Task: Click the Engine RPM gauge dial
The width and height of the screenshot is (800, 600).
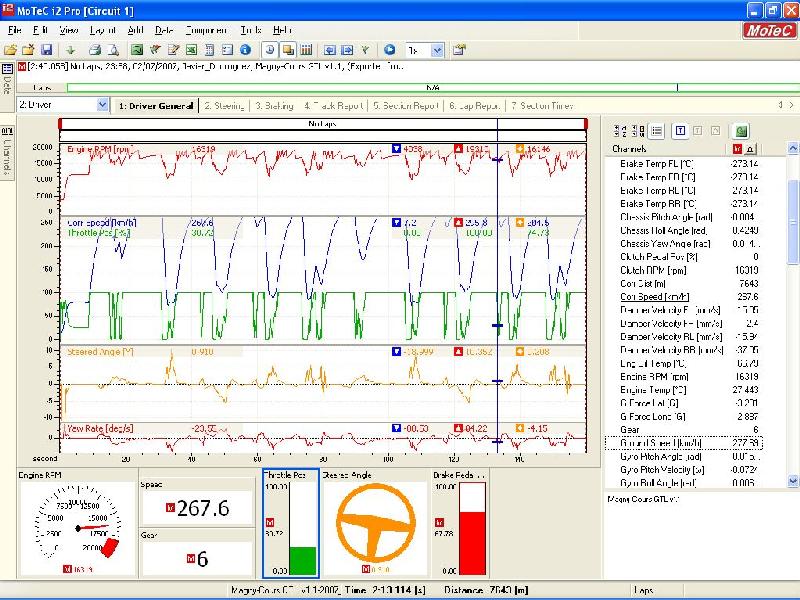Action: 78,528
